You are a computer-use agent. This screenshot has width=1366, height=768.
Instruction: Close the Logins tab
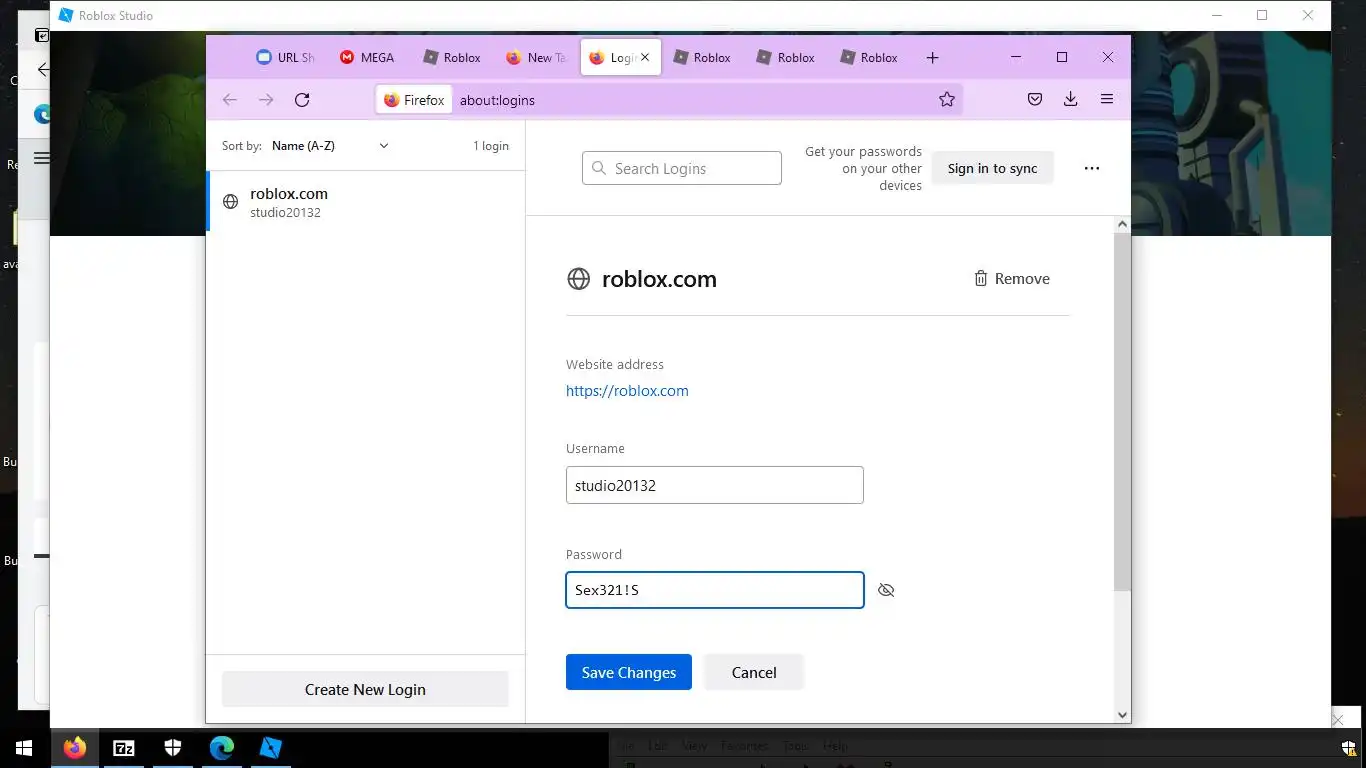[645, 57]
